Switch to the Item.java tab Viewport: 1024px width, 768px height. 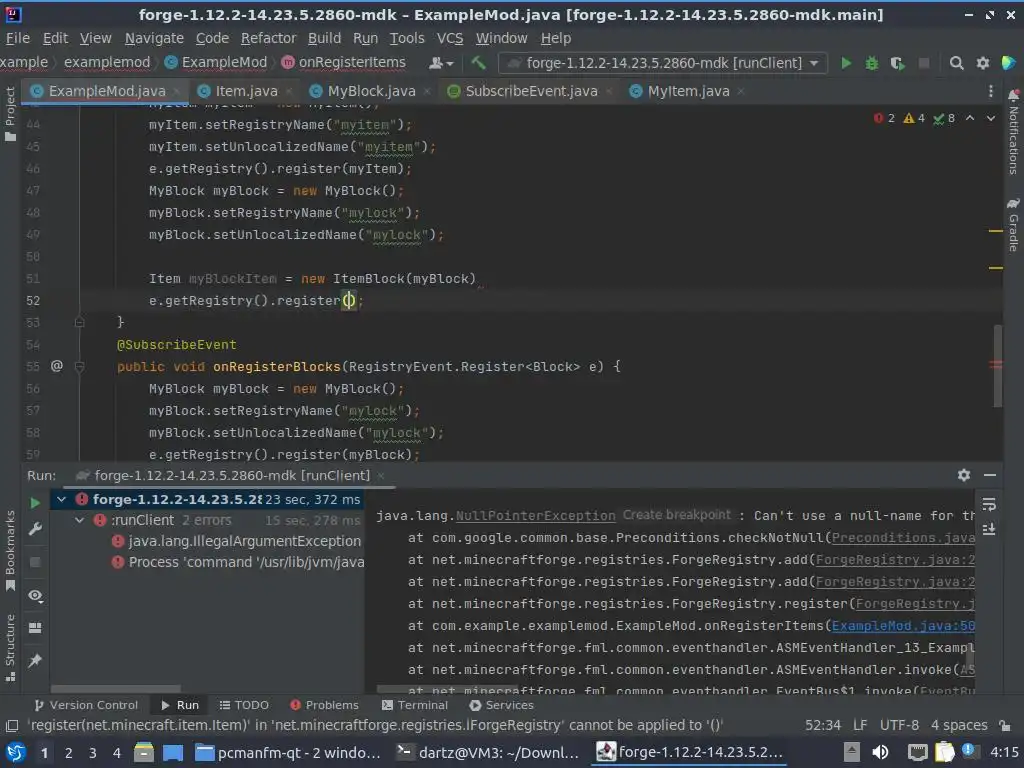tap(246, 91)
